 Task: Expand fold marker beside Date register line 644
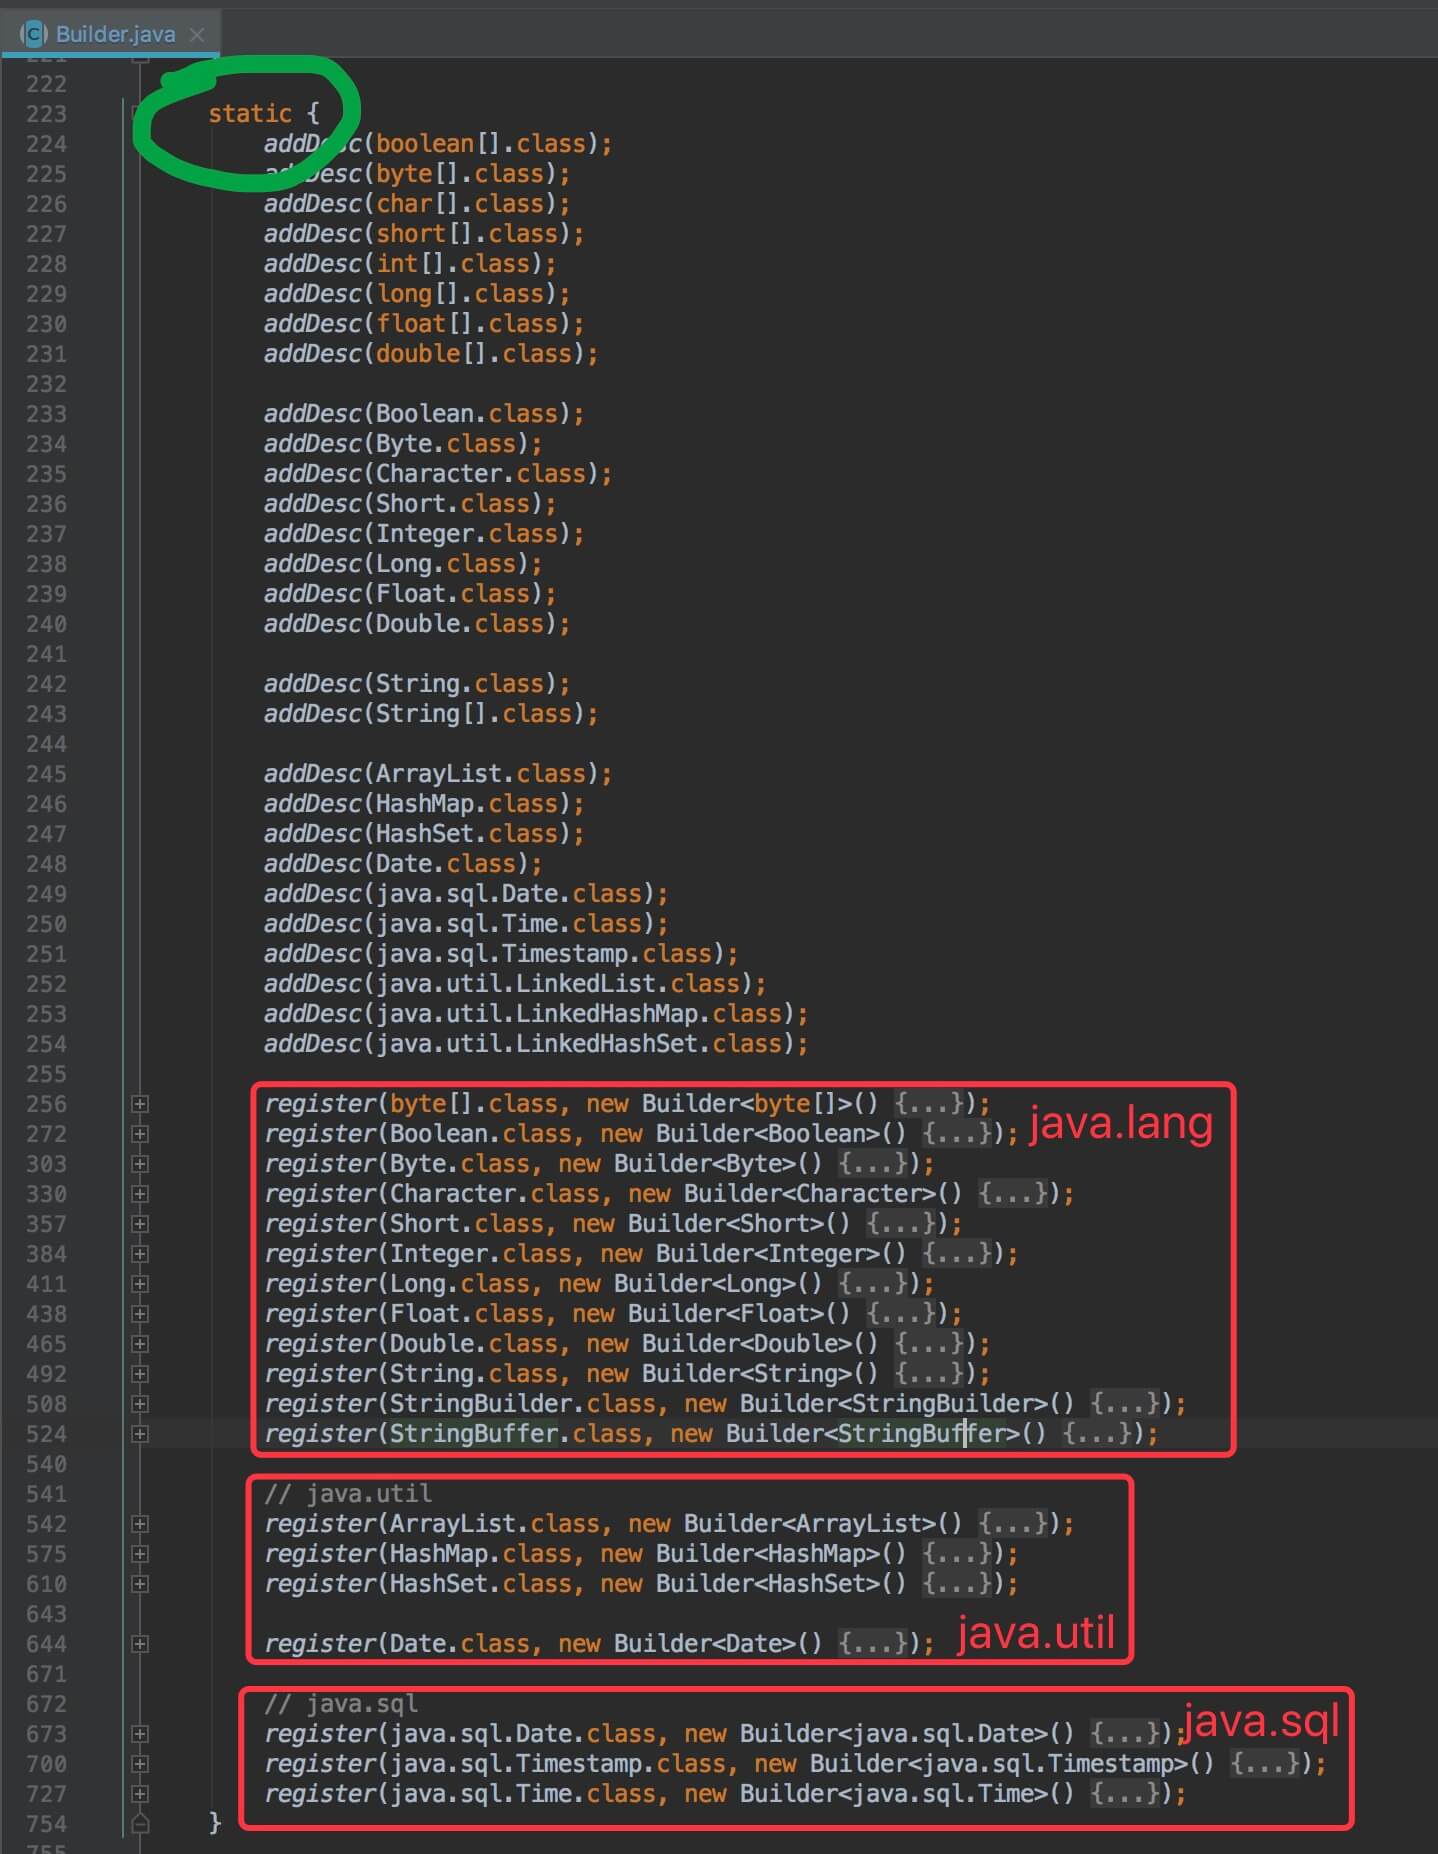coord(140,1644)
